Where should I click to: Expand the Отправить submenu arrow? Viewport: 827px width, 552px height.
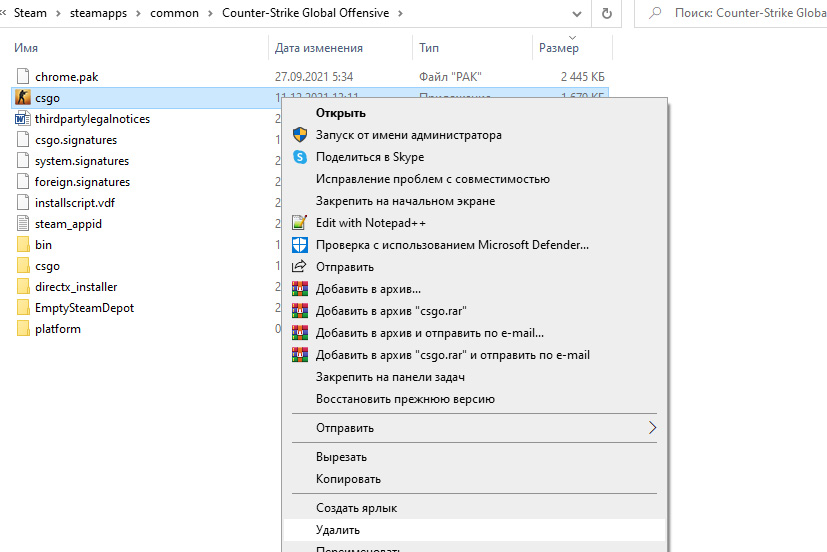[652, 428]
